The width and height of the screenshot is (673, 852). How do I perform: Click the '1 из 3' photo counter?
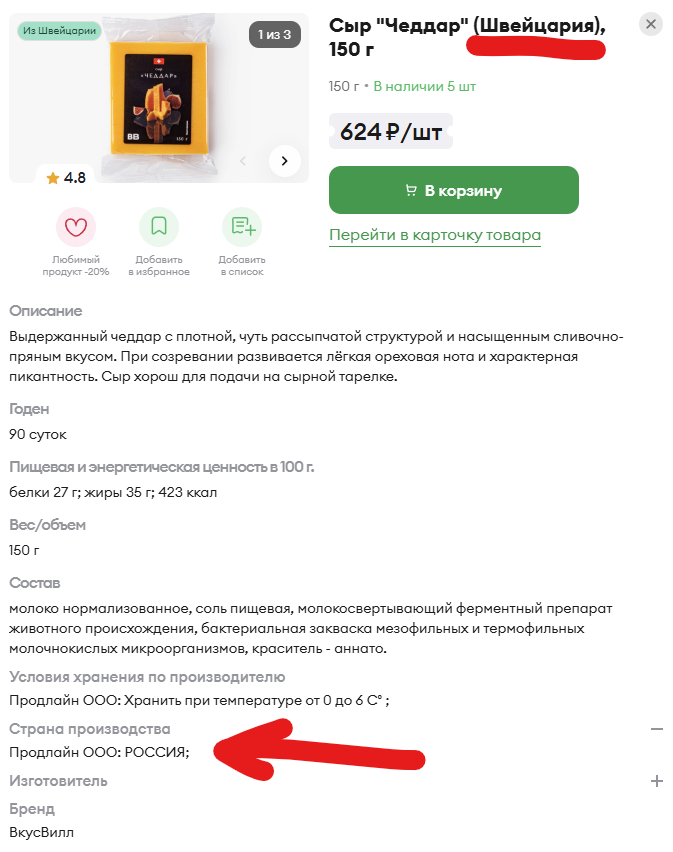pyautogui.click(x=275, y=35)
